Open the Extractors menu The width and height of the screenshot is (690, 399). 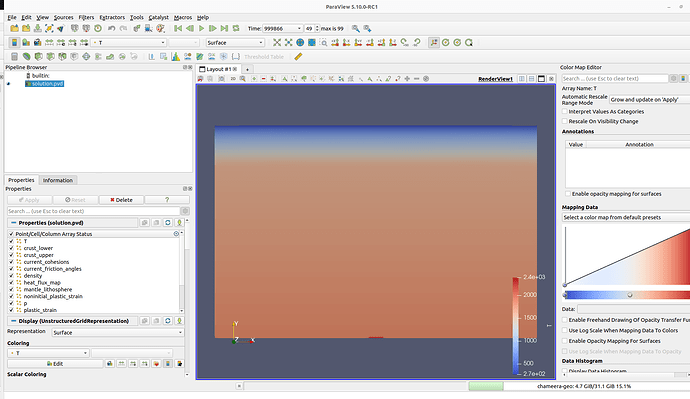pos(112,18)
